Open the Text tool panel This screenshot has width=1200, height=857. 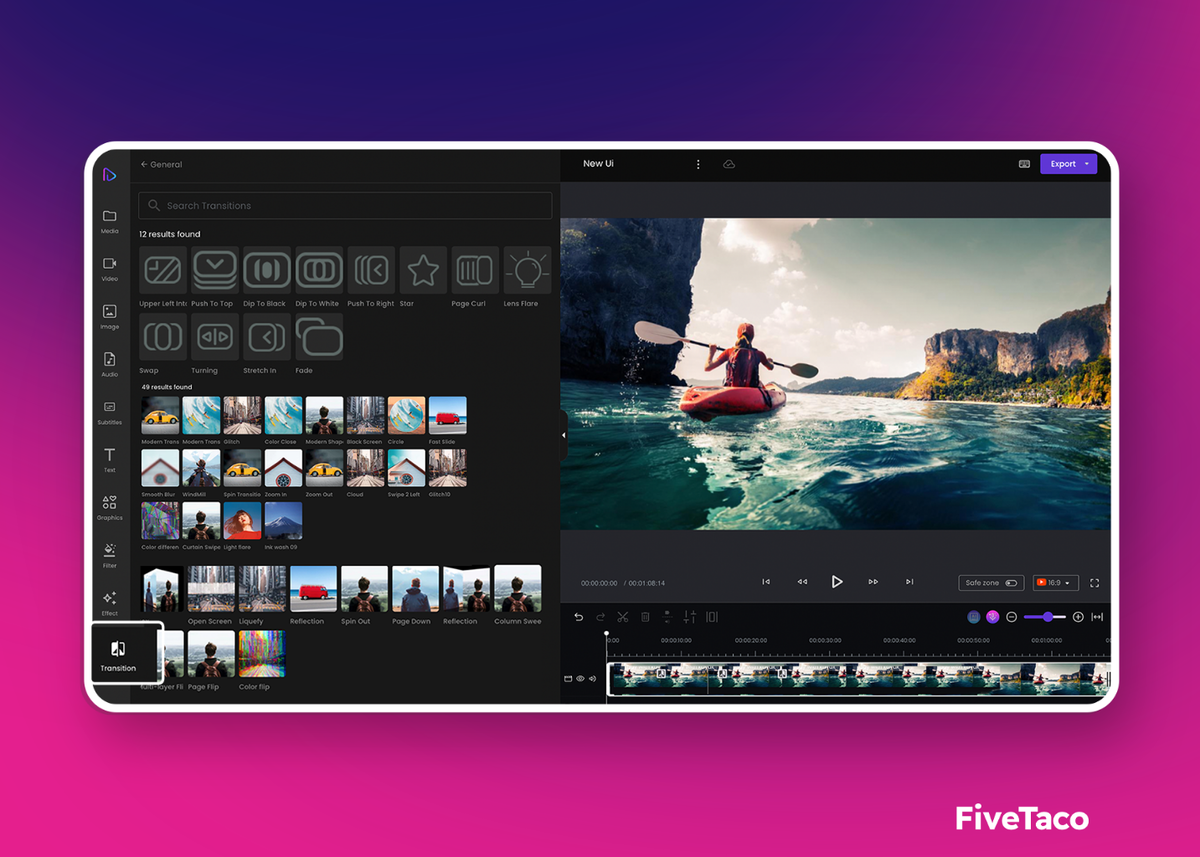pos(110,460)
